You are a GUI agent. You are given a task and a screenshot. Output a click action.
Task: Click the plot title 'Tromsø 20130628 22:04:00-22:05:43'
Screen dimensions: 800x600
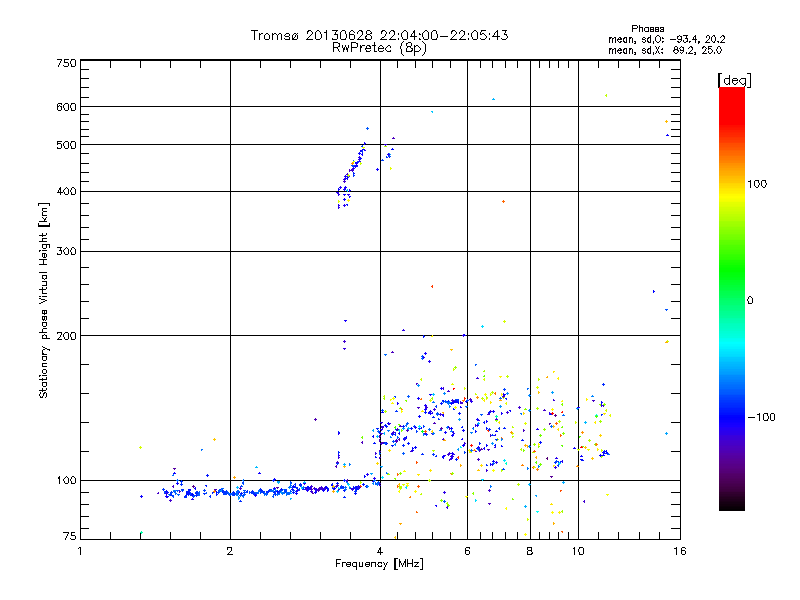point(379,35)
